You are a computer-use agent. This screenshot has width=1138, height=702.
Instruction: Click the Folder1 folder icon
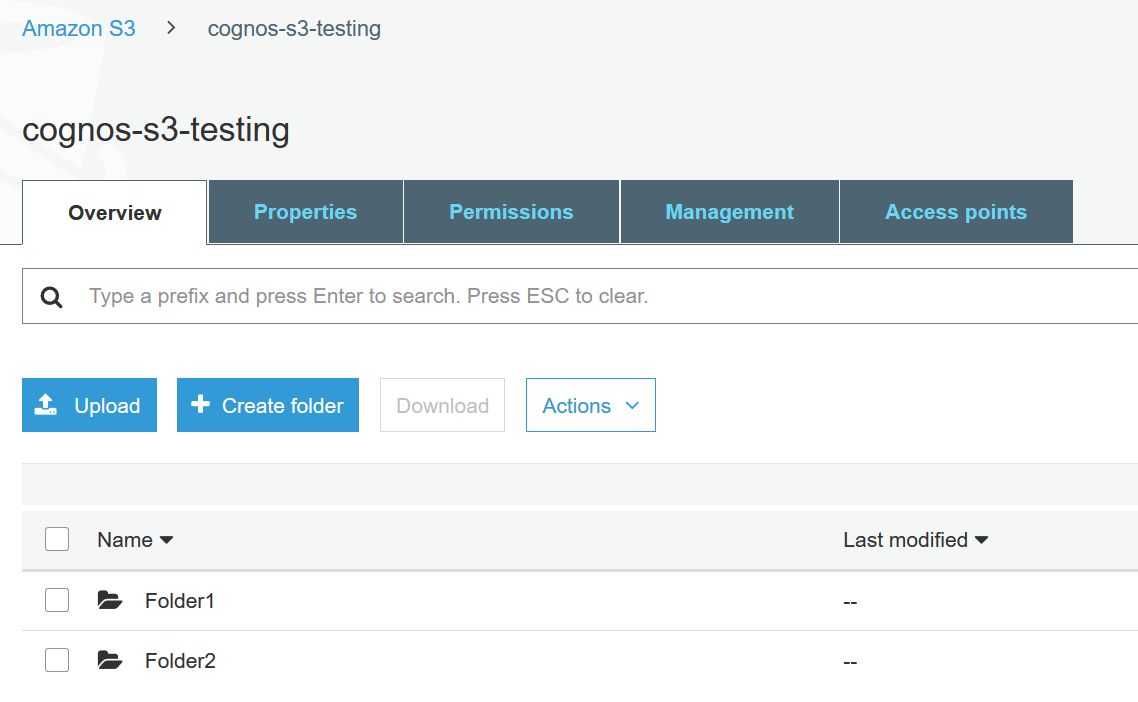click(x=110, y=600)
